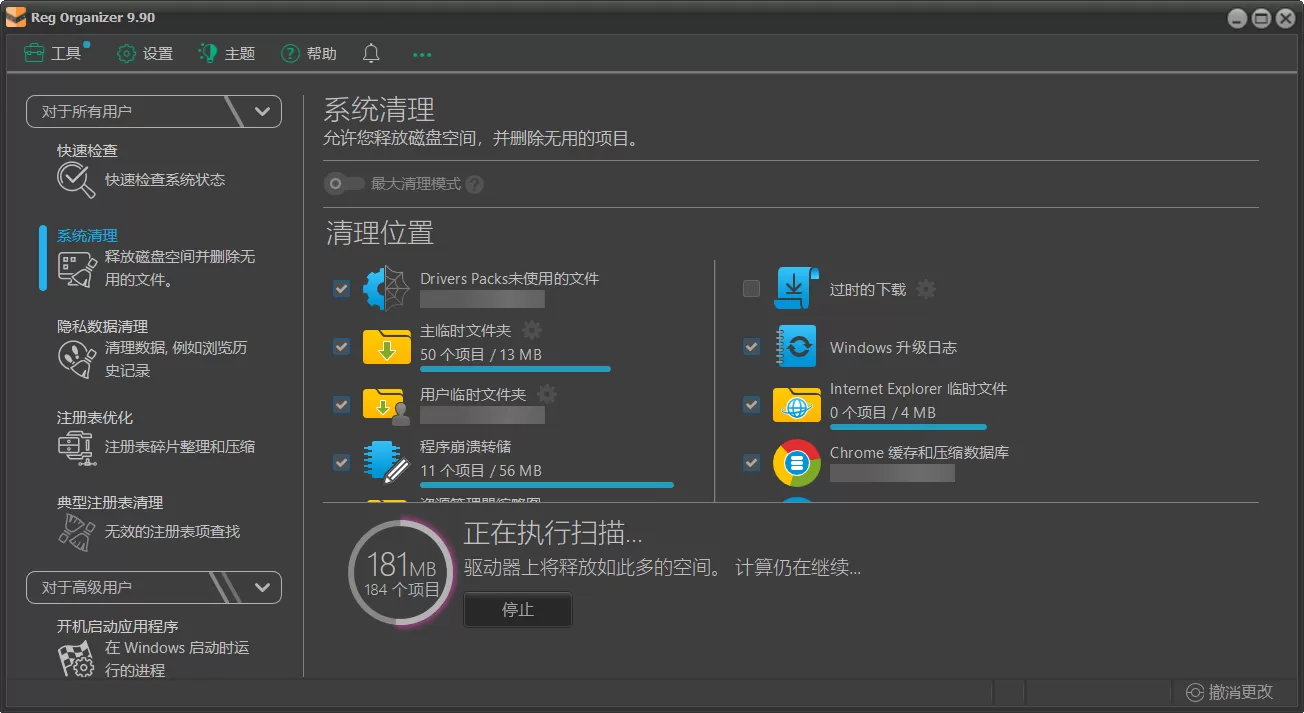Click the Chrome 缓存和压缩数据库 icon
1304x713 pixels.
point(796,462)
